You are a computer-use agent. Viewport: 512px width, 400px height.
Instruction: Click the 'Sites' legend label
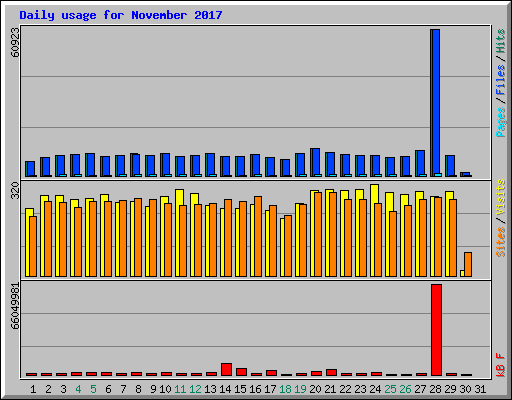click(501, 242)
